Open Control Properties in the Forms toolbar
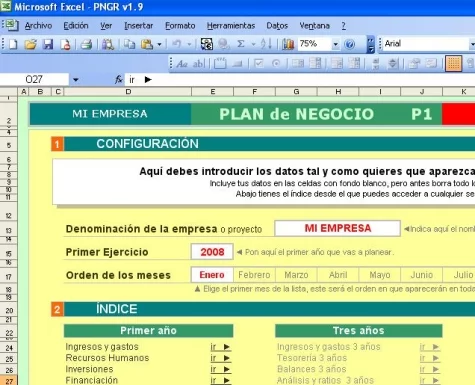475x385 pixels. [x=414, y=63]
